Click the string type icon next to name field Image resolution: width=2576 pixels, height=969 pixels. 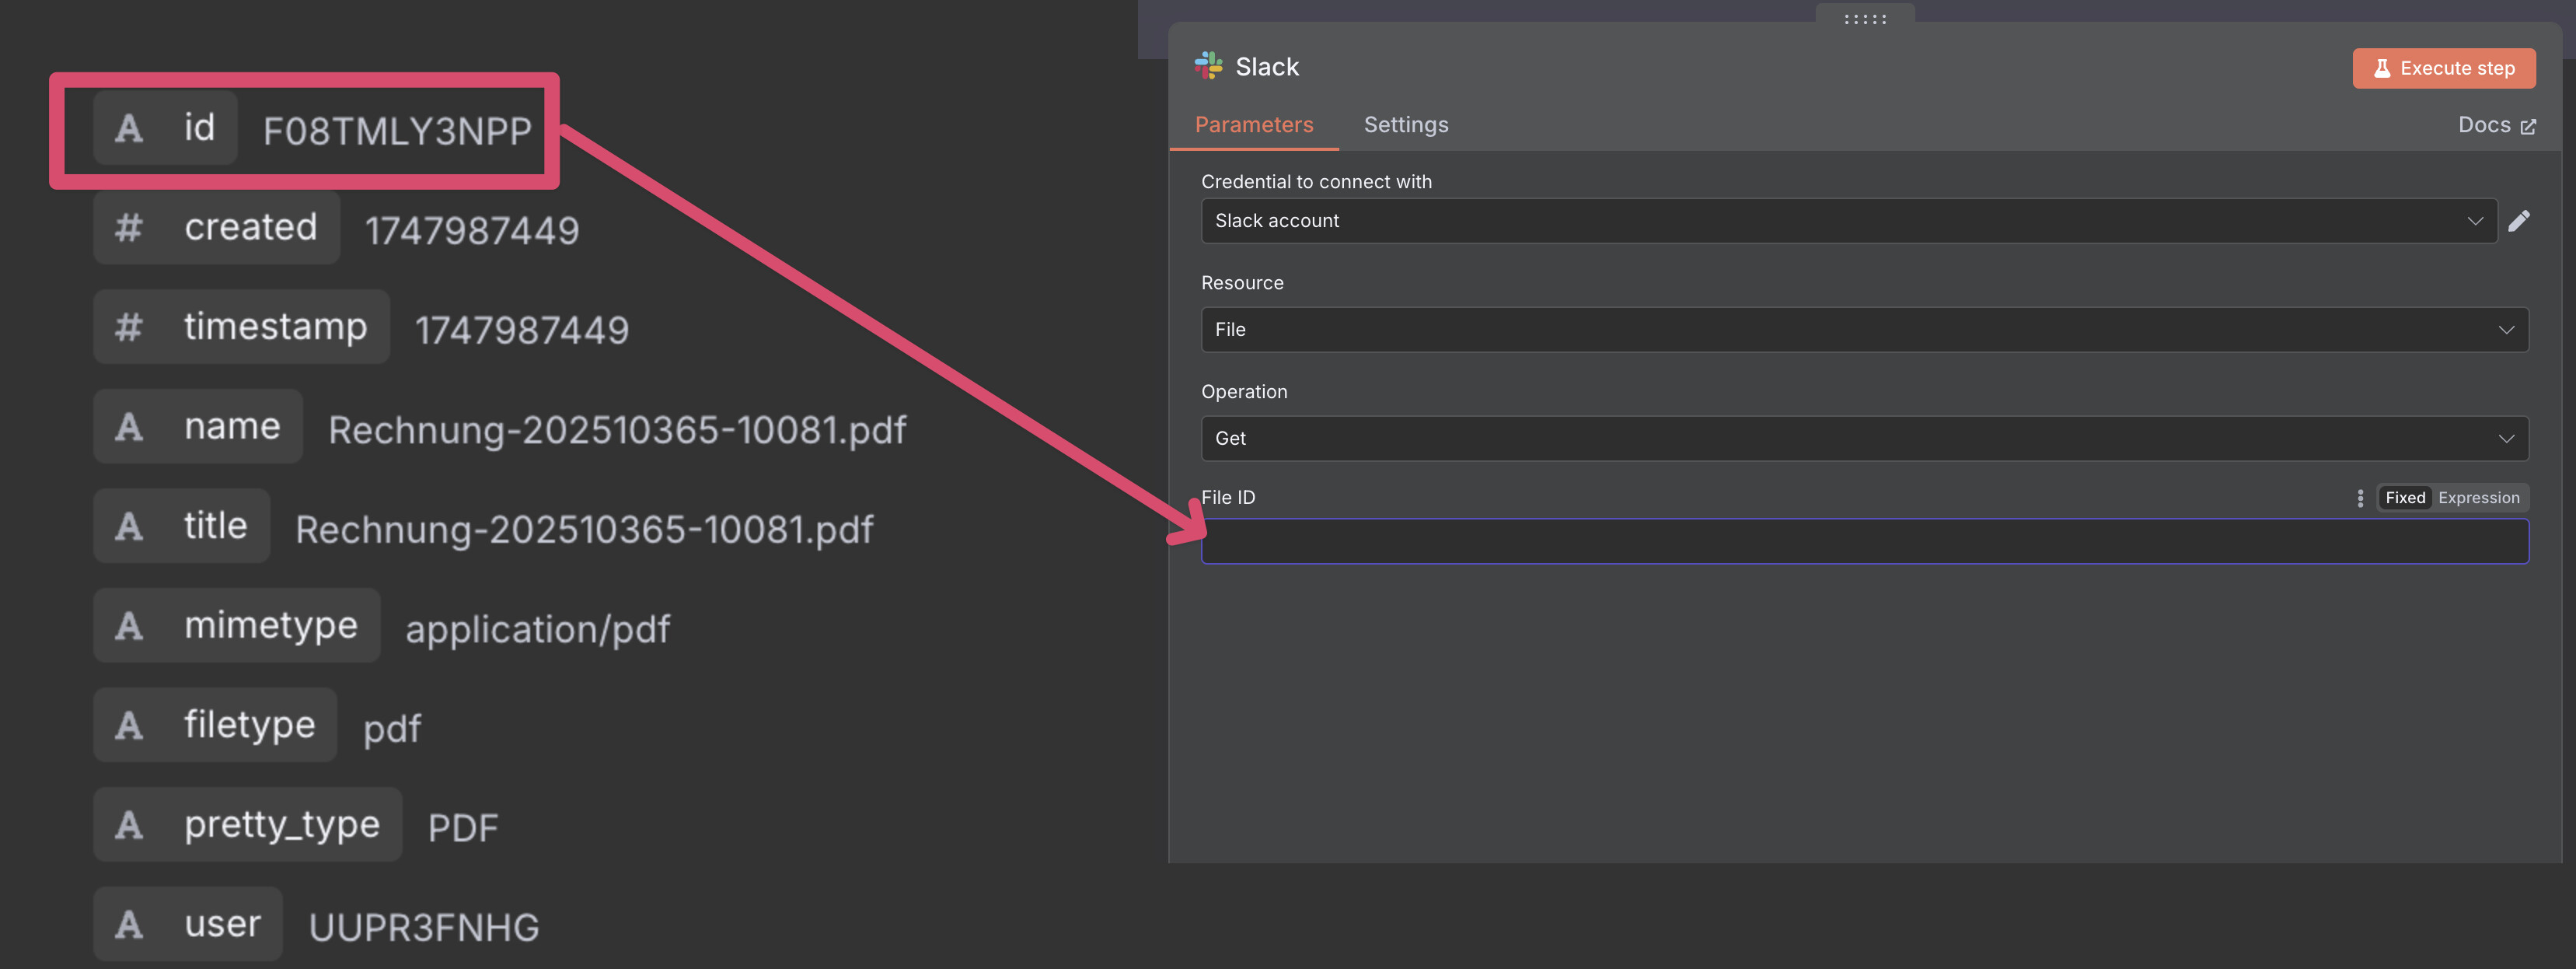129,427
